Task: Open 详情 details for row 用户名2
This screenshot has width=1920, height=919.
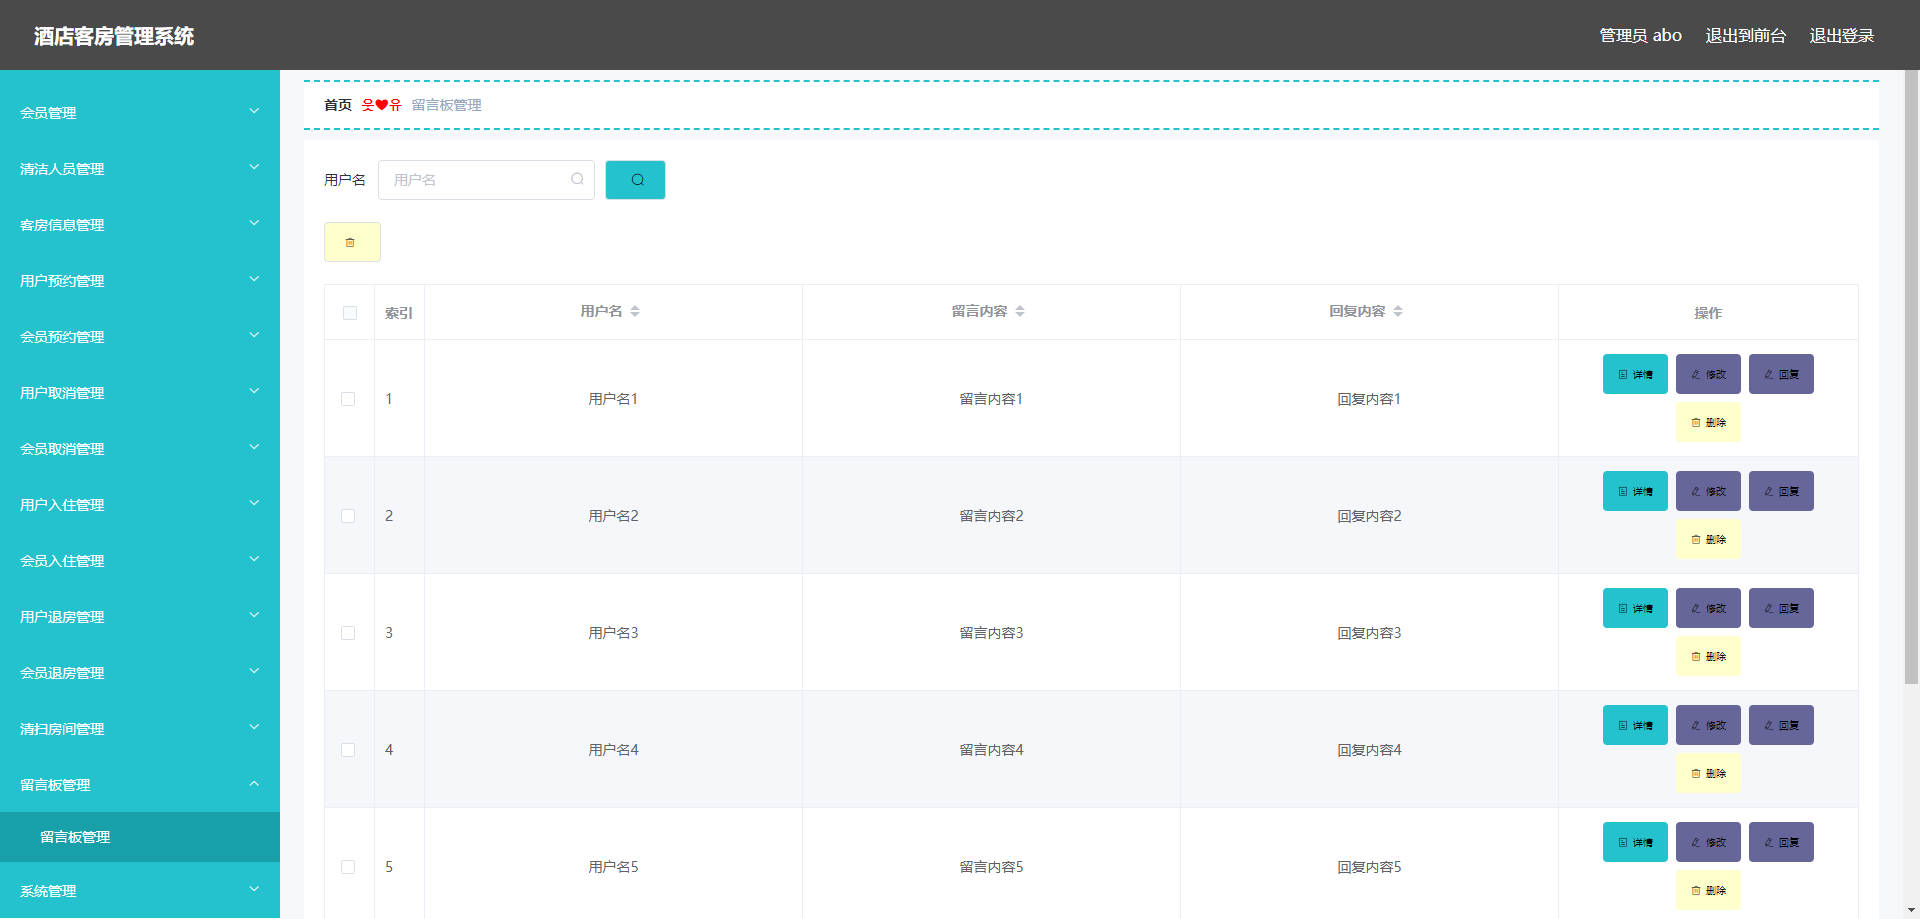Action: click(1635, 491)
